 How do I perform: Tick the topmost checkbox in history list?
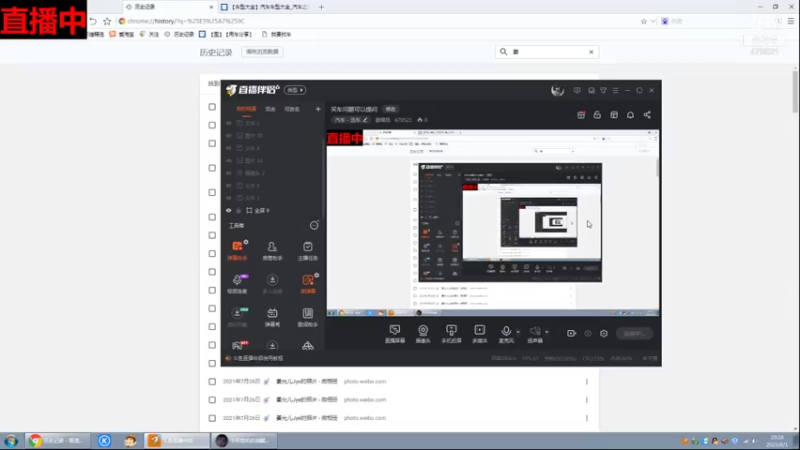pyautogui.click(x=212, y=107)
